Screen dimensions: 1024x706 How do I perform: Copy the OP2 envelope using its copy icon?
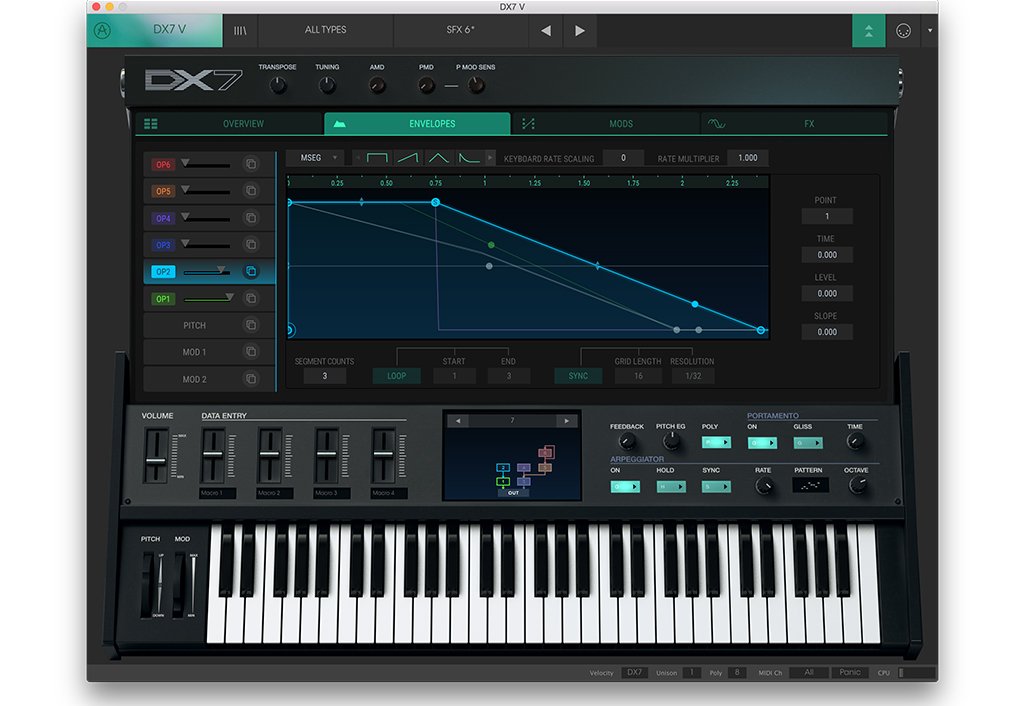click(251, 271)
